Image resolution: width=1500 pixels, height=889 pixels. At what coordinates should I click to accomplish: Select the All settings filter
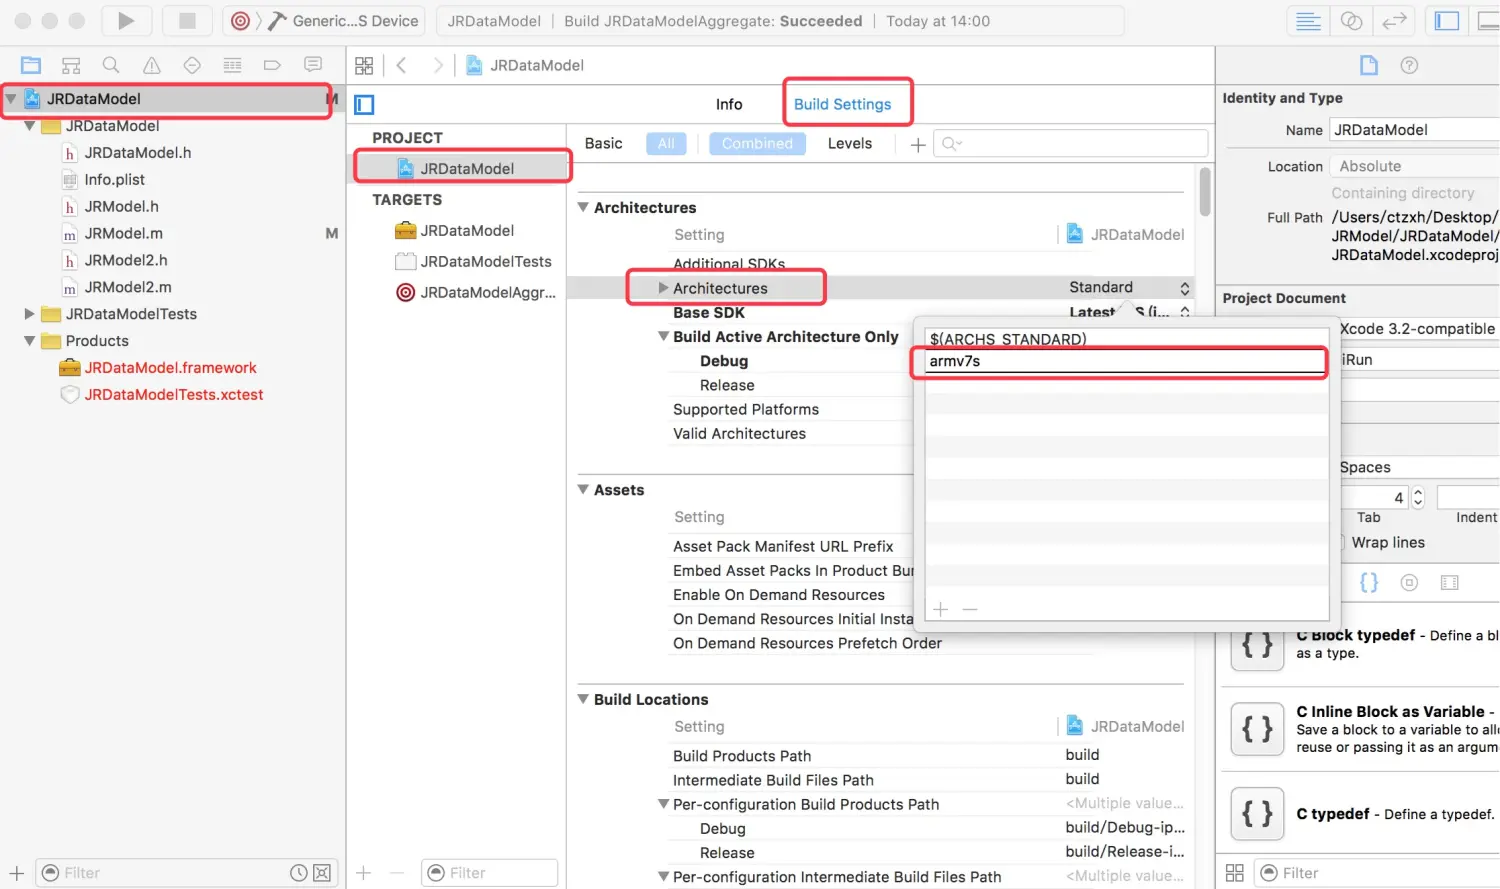pos(666,143)
